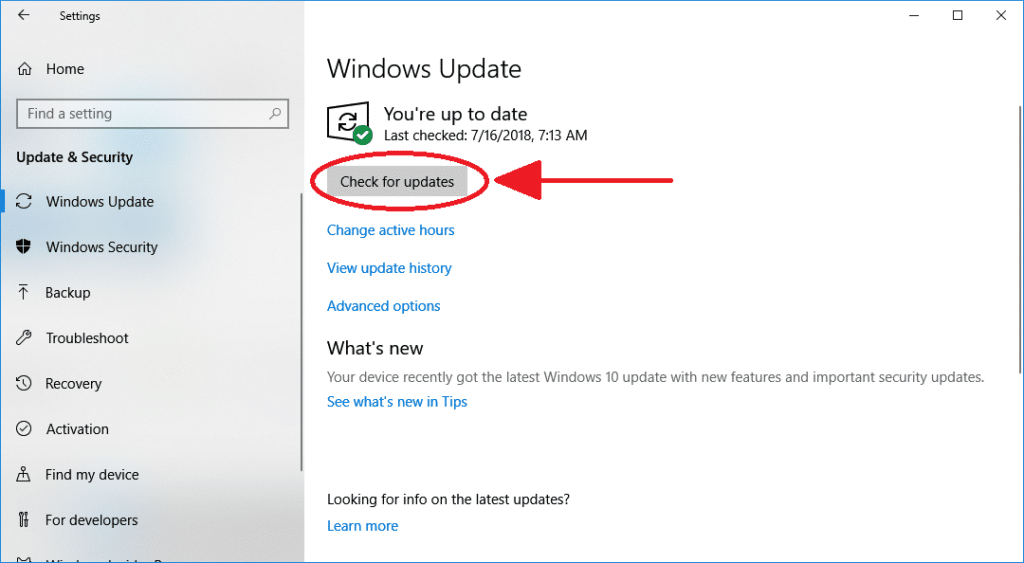Go to Backup settings

point(68,293)
